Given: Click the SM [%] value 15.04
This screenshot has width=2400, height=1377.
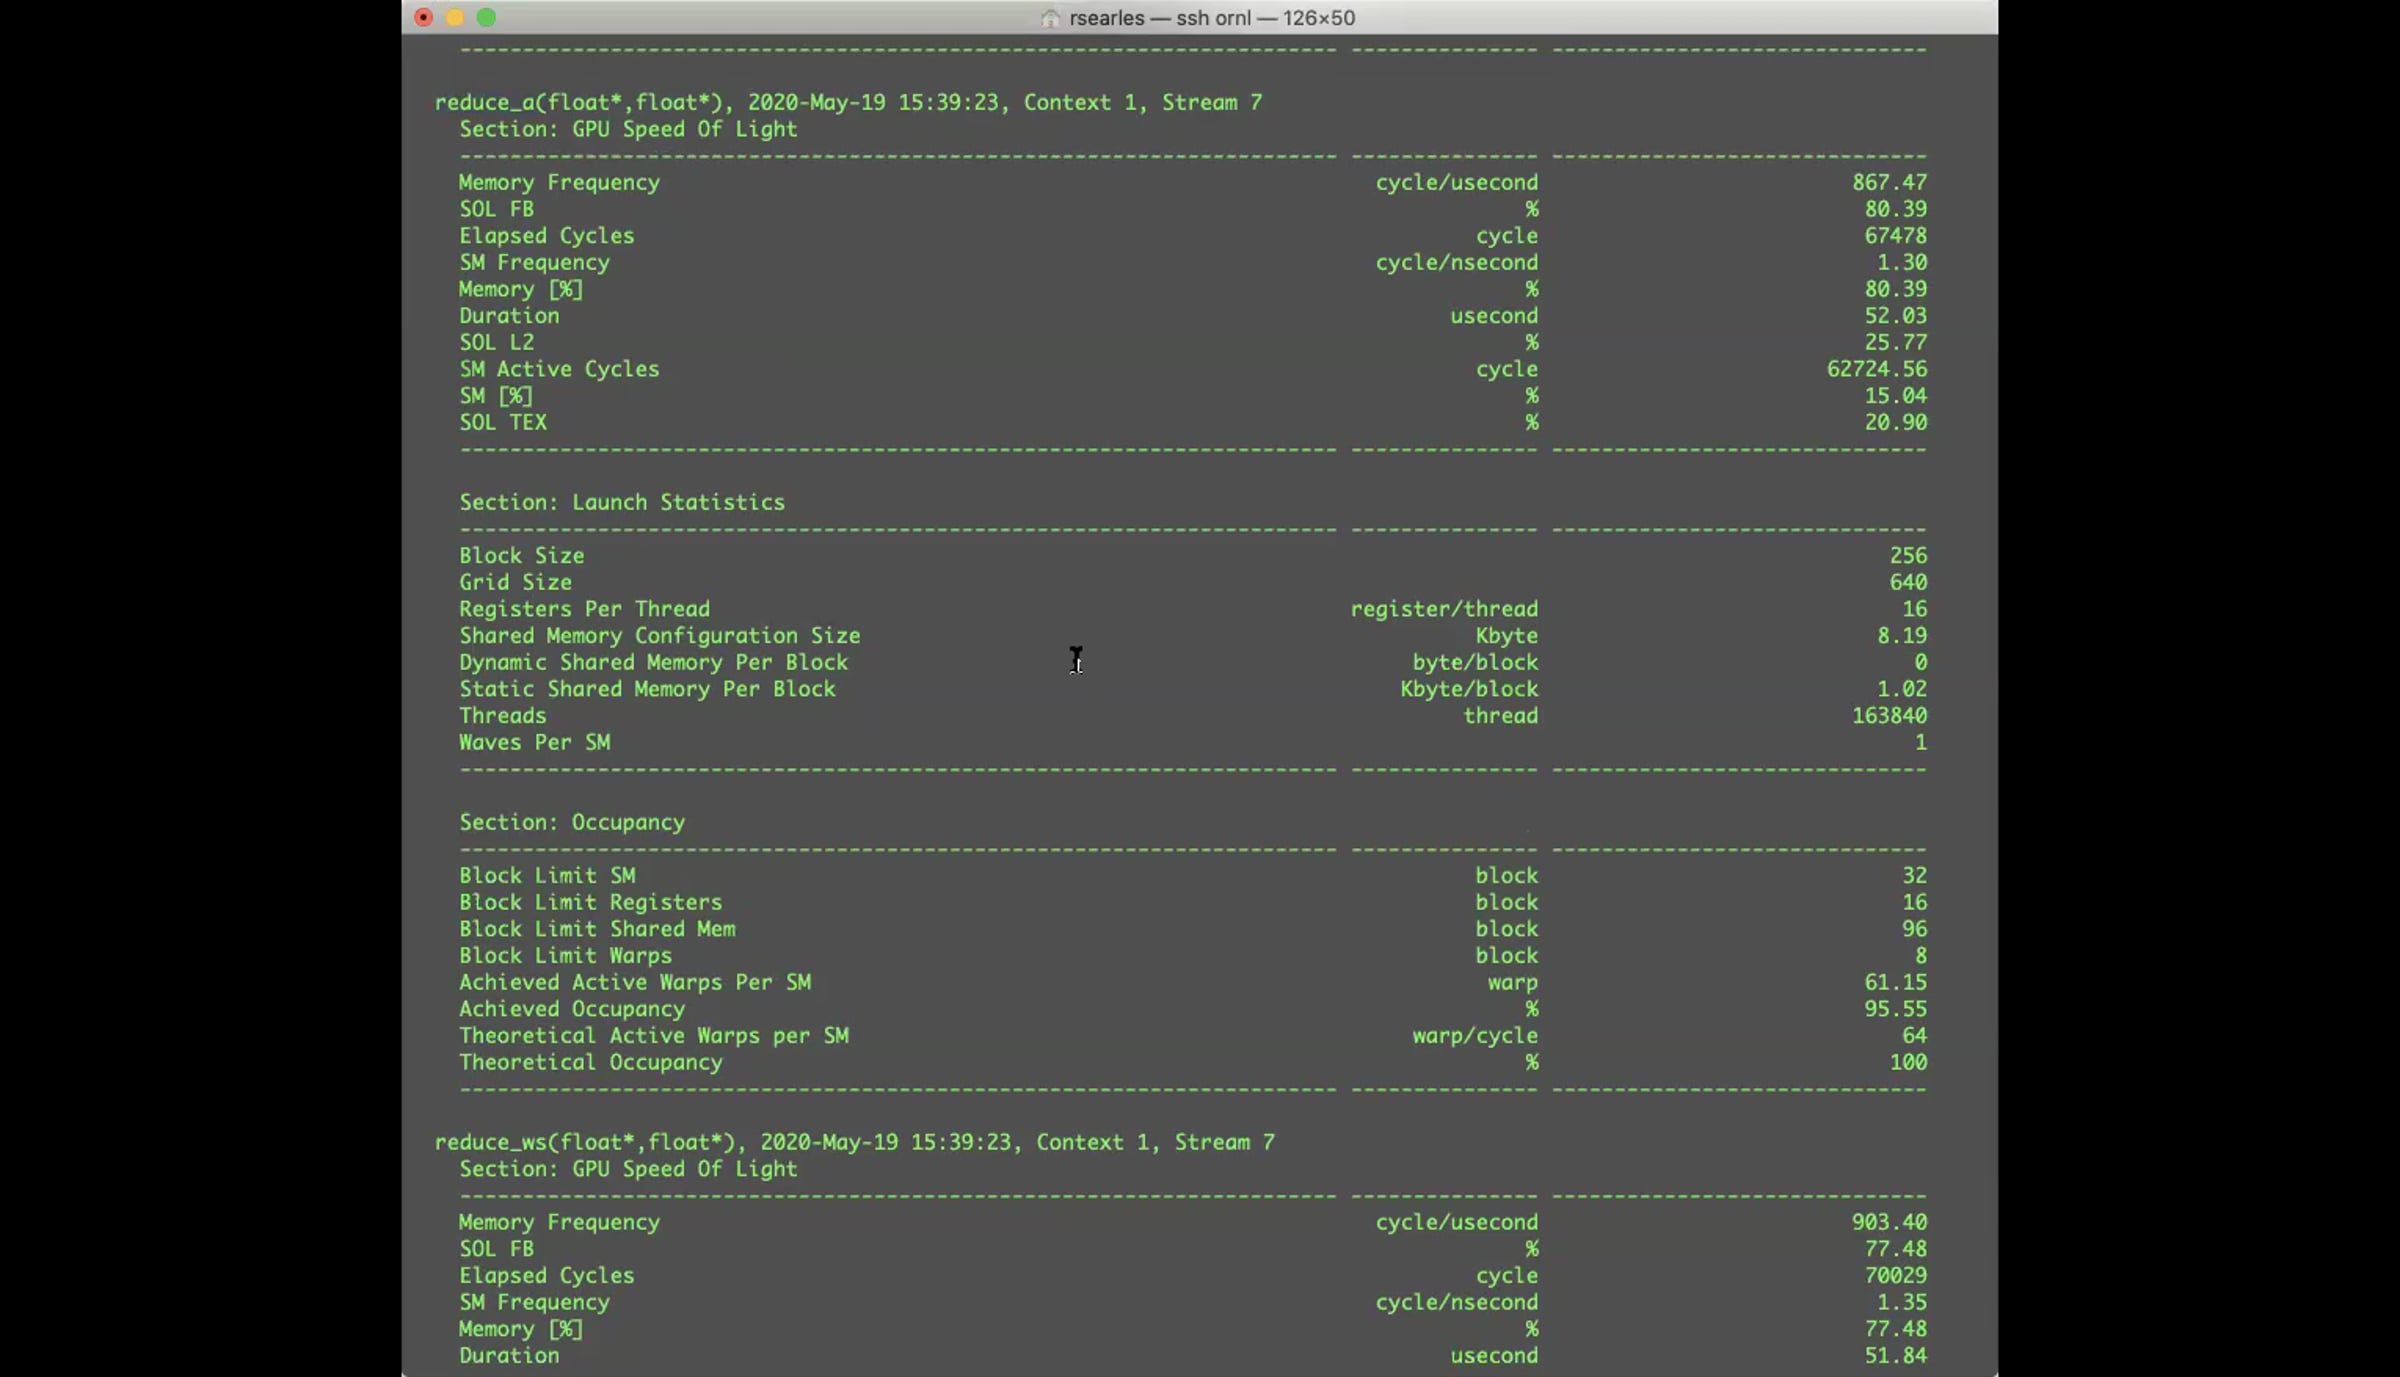Looking at the screenshot, I should pyautogui.click(x=1896, y=396).
